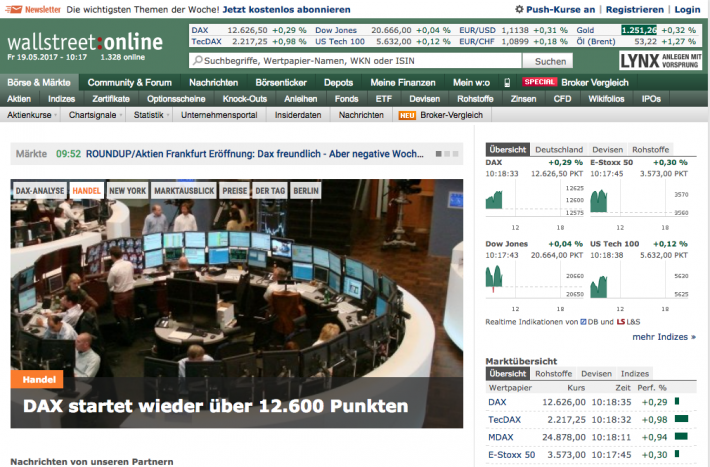Switch Marktübersicht to Indizes tab

(x=634, y=374)
